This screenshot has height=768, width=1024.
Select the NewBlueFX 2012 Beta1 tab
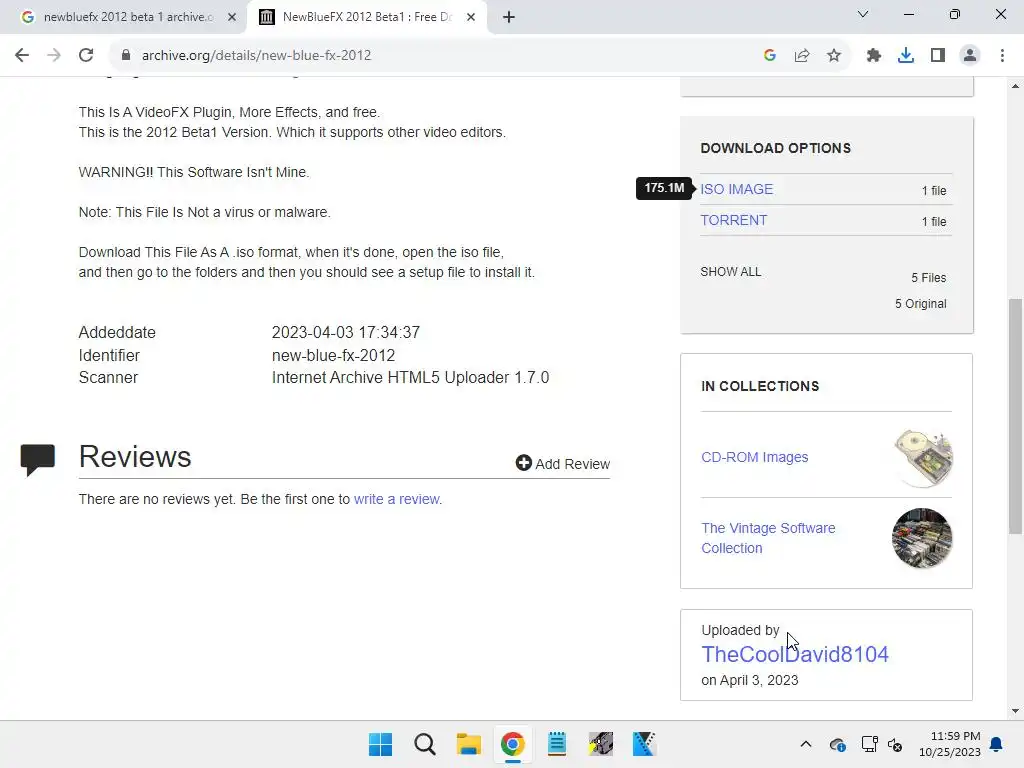(x=367, y=17)
